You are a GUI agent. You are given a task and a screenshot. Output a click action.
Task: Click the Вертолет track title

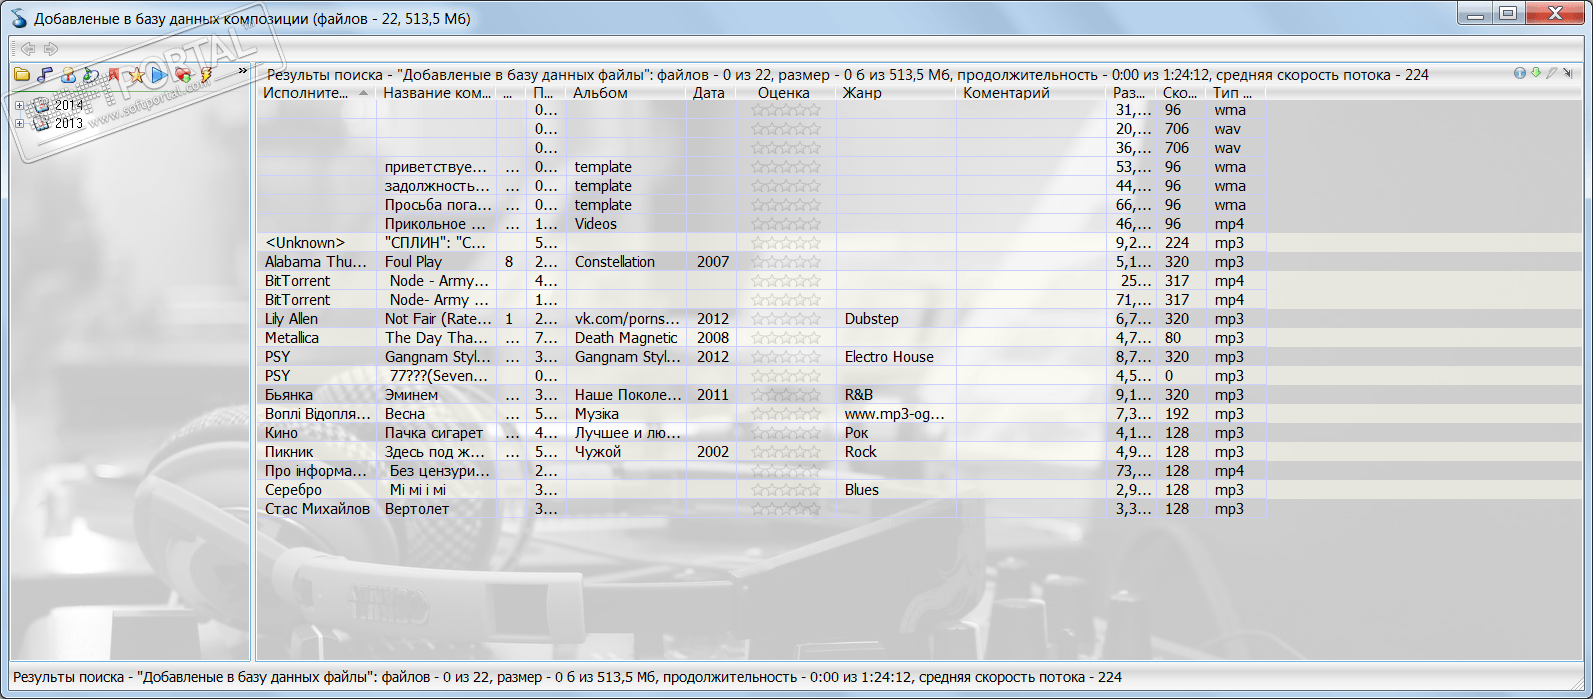[x=437, y=509]
